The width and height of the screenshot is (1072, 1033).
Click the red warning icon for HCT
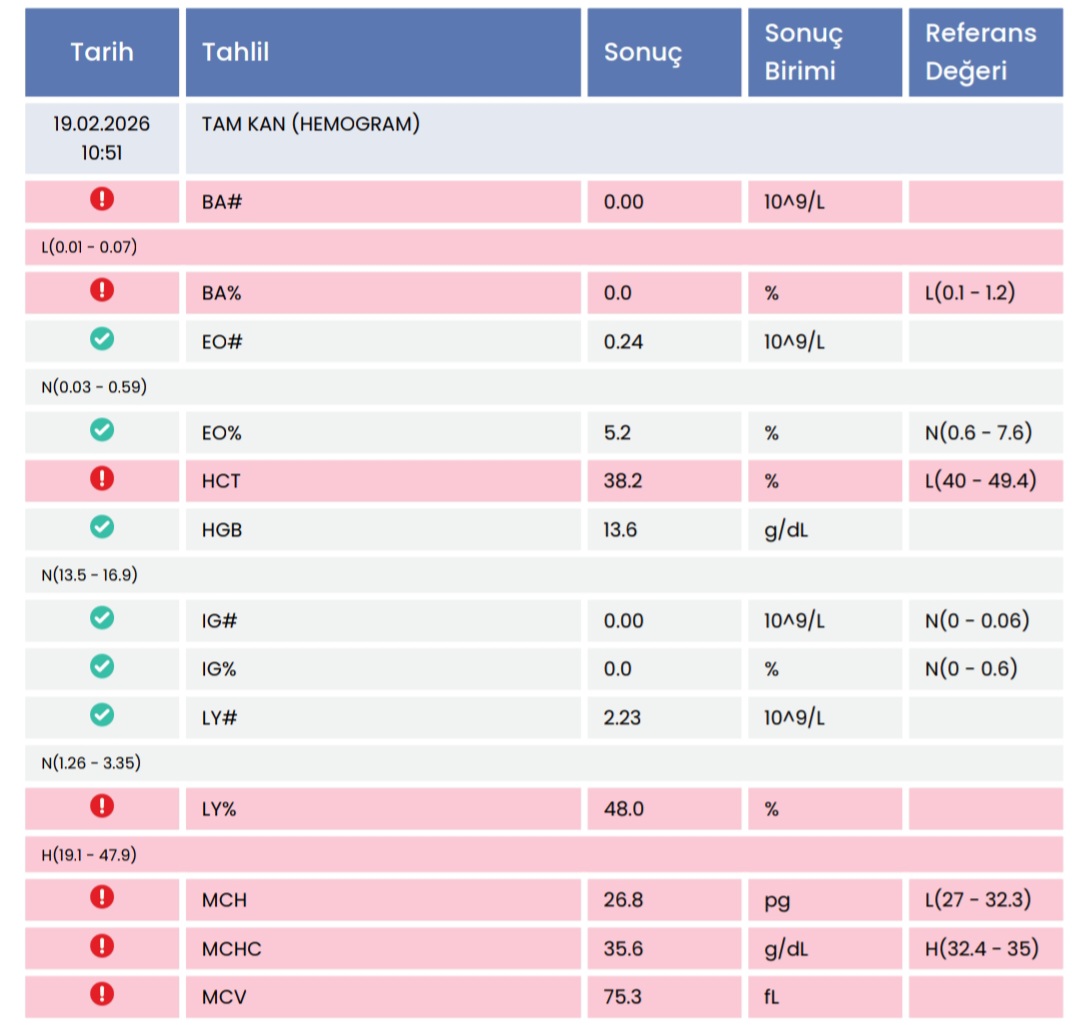pyautogui.click(x=102, y=478)
